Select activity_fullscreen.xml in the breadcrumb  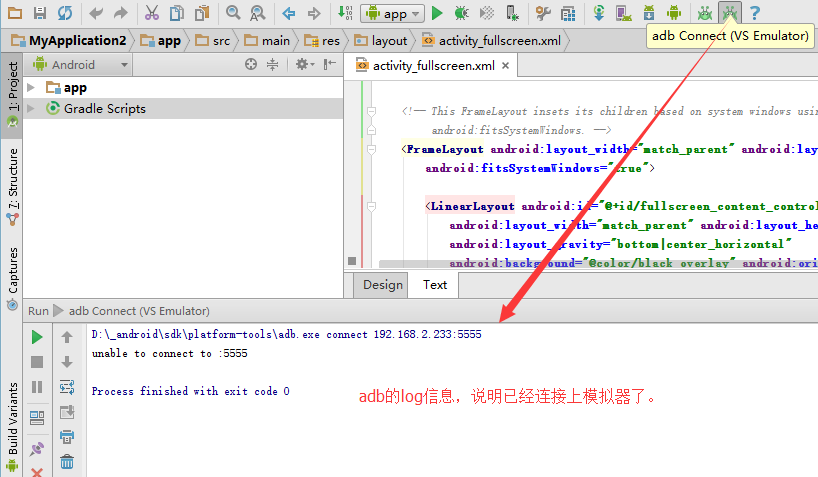[491, 40]
